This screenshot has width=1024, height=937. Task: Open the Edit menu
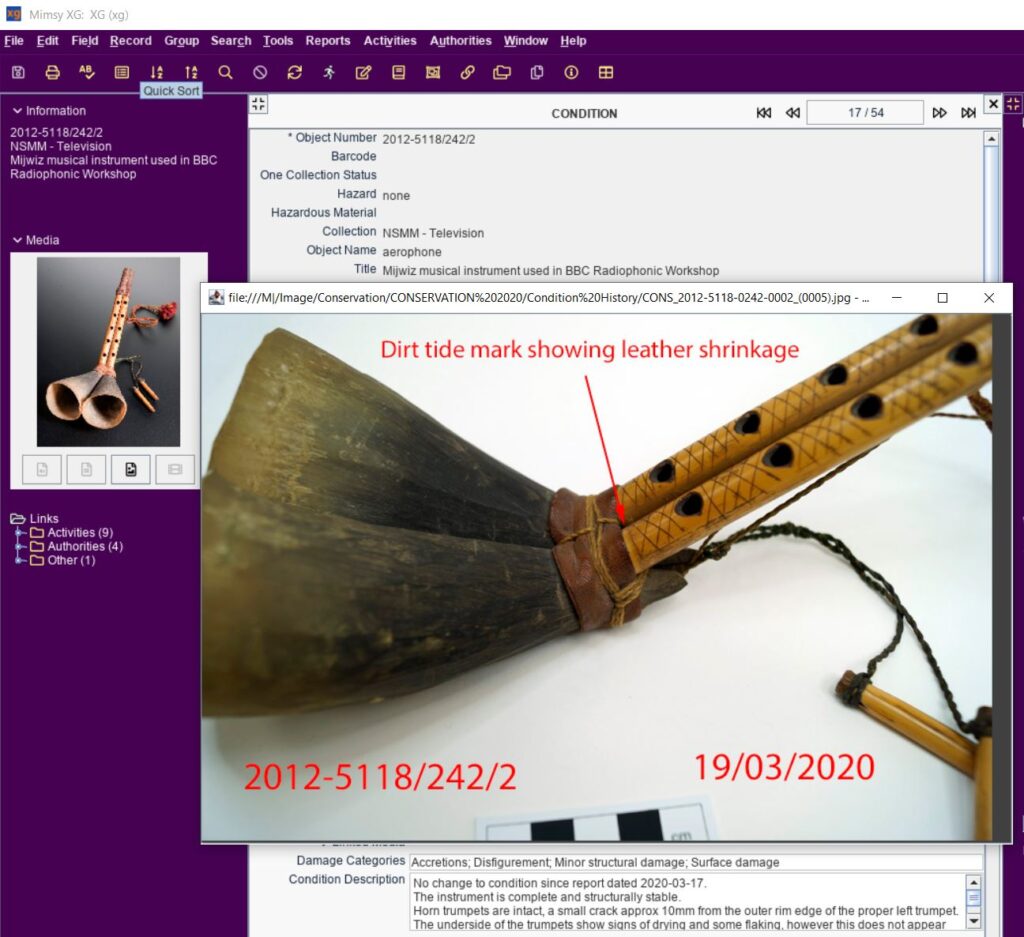coord(47,40)
